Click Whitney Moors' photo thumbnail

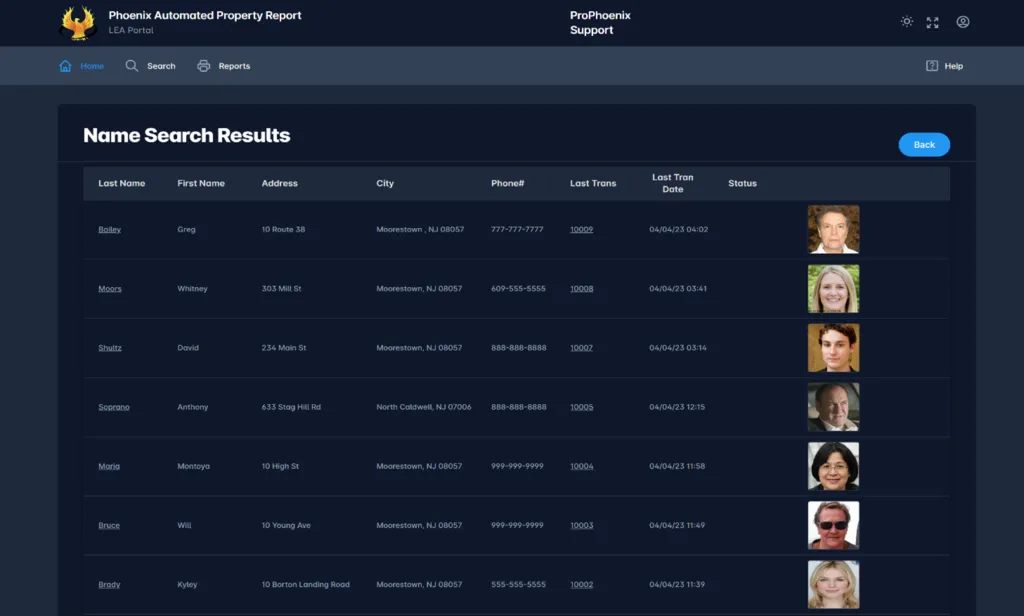point(833,289)
